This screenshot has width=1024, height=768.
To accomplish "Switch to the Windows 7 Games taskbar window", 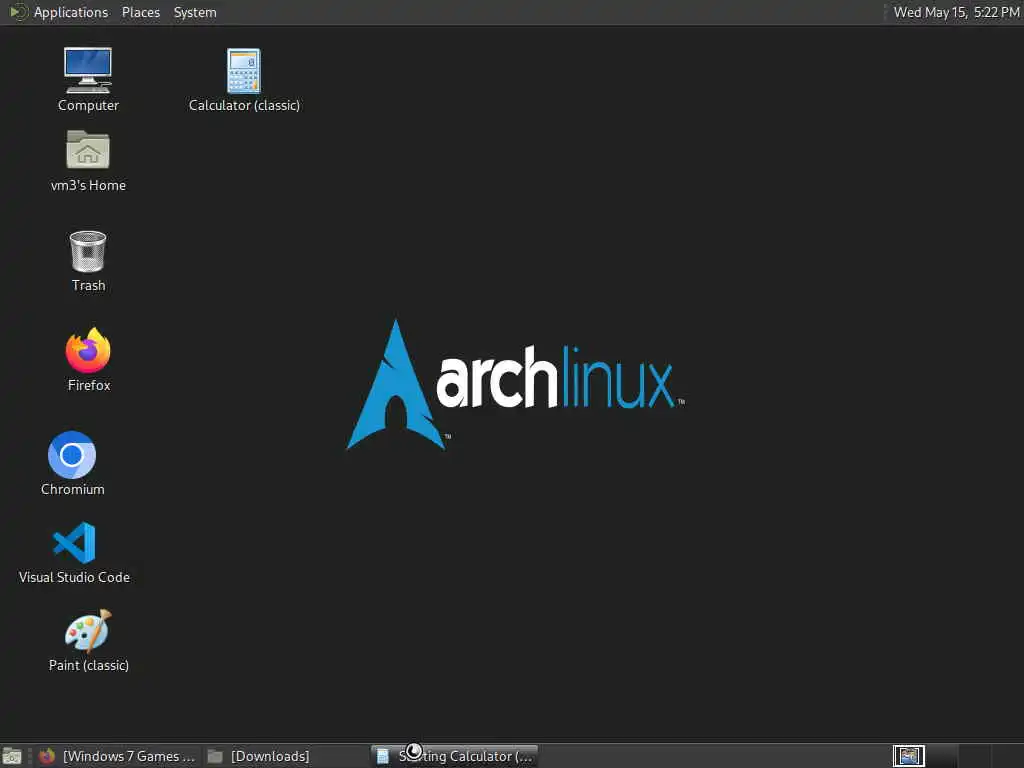I will click(x=118, y=756).
